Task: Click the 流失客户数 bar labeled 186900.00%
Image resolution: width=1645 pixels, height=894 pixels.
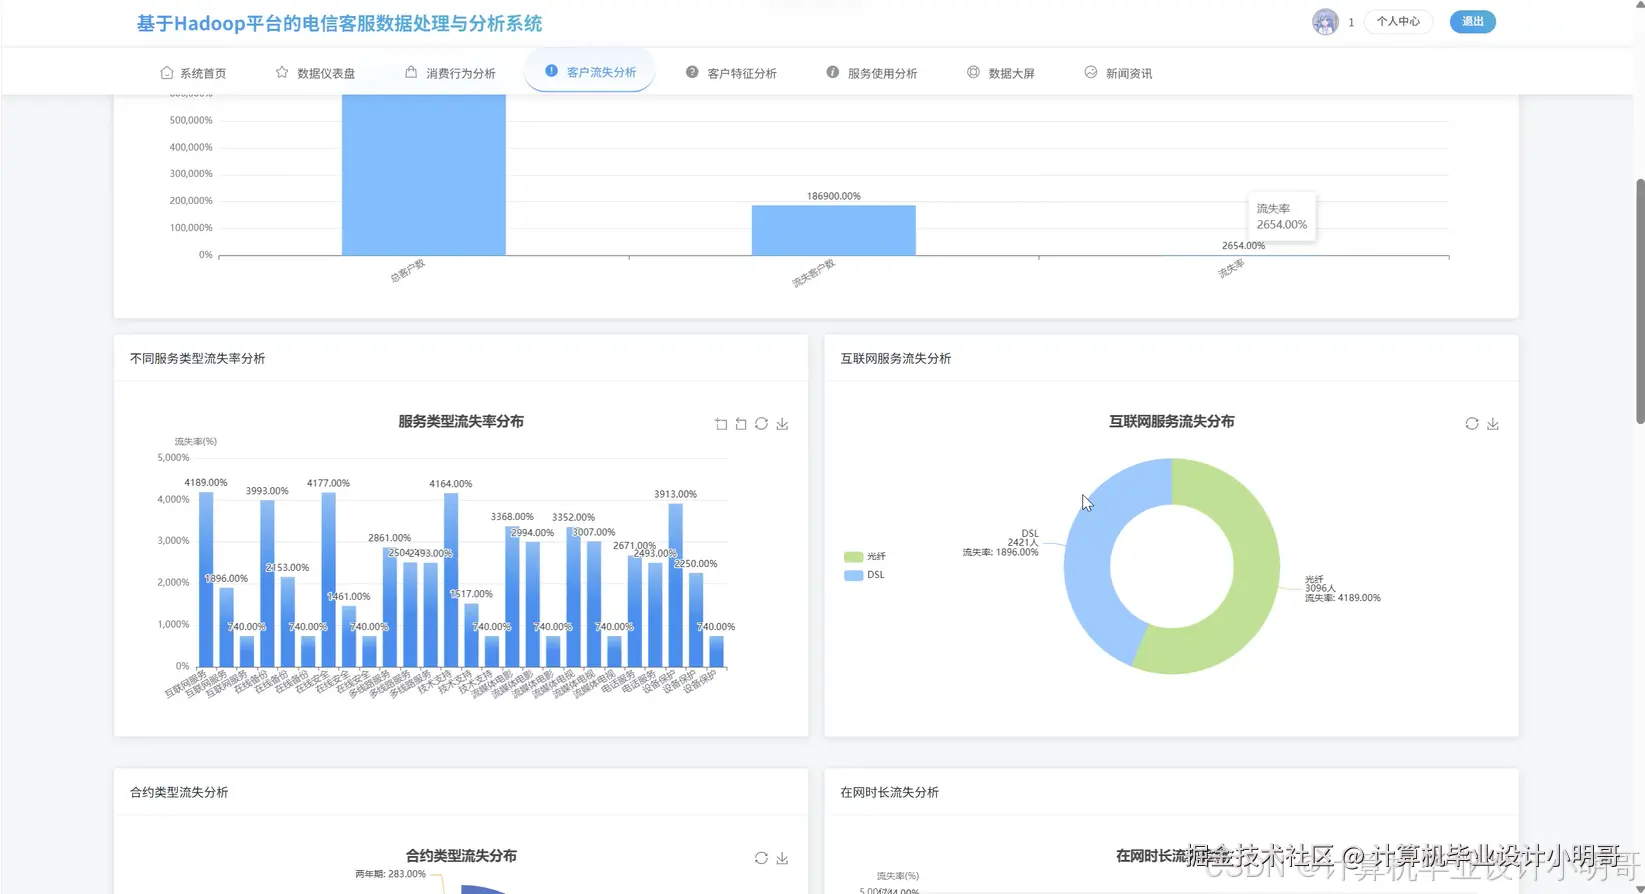Action: click(x=834, y=230)
